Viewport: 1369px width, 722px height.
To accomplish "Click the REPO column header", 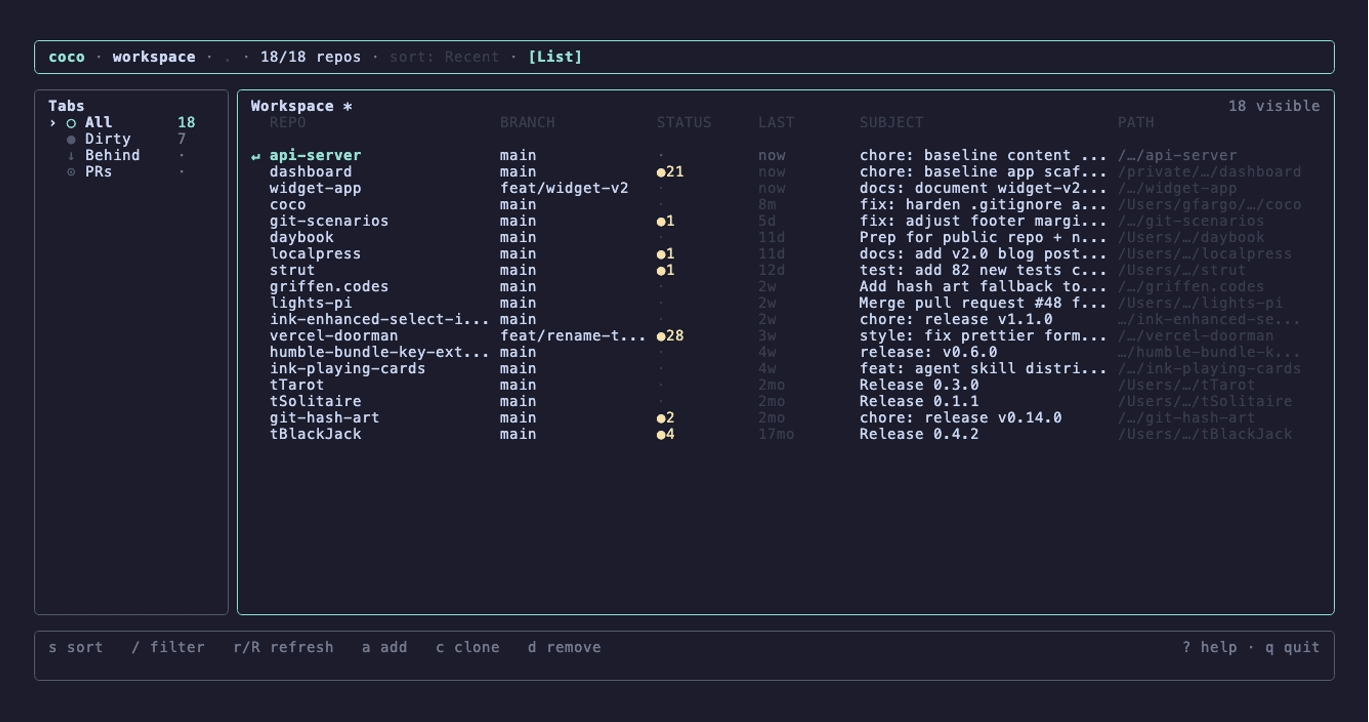I will tap(288, 123).
